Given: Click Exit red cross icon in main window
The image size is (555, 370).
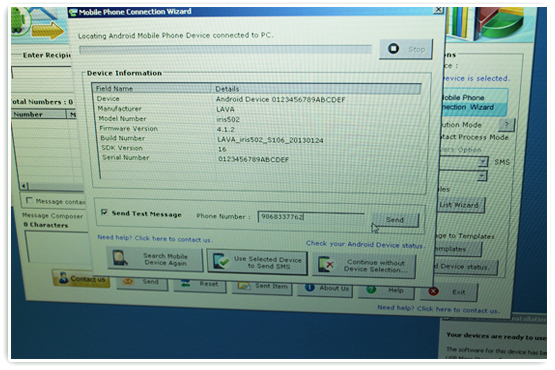Looking at the screenshot, I should click(x=433, y=291).
